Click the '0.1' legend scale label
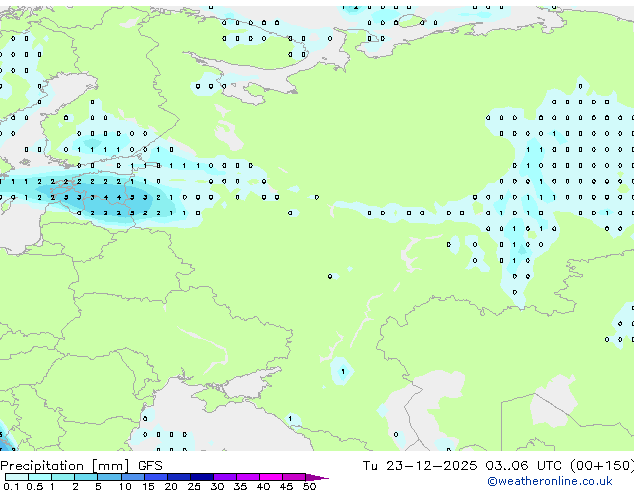The width and height of the screenshot is (634, 490). [11, 486]
